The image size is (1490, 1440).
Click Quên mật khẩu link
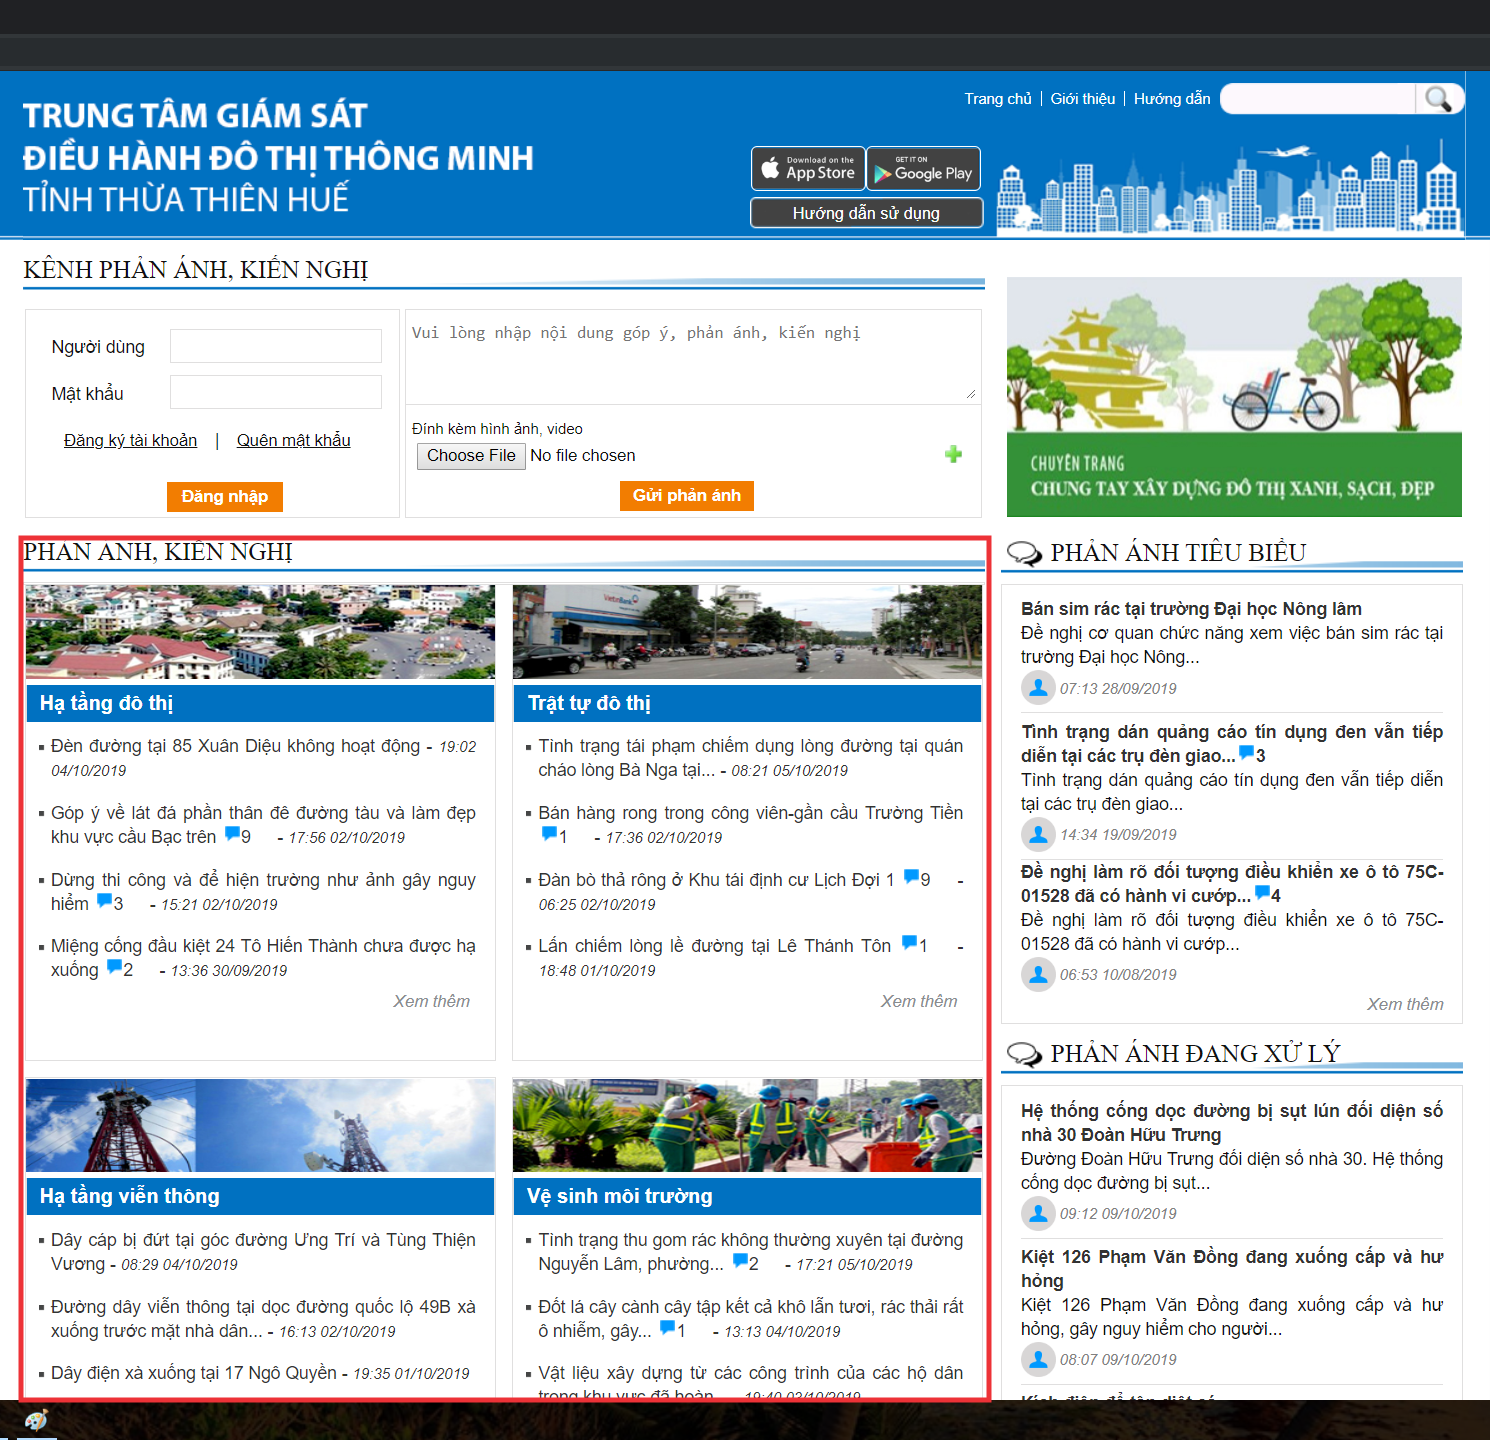click(x=294, y=440)
